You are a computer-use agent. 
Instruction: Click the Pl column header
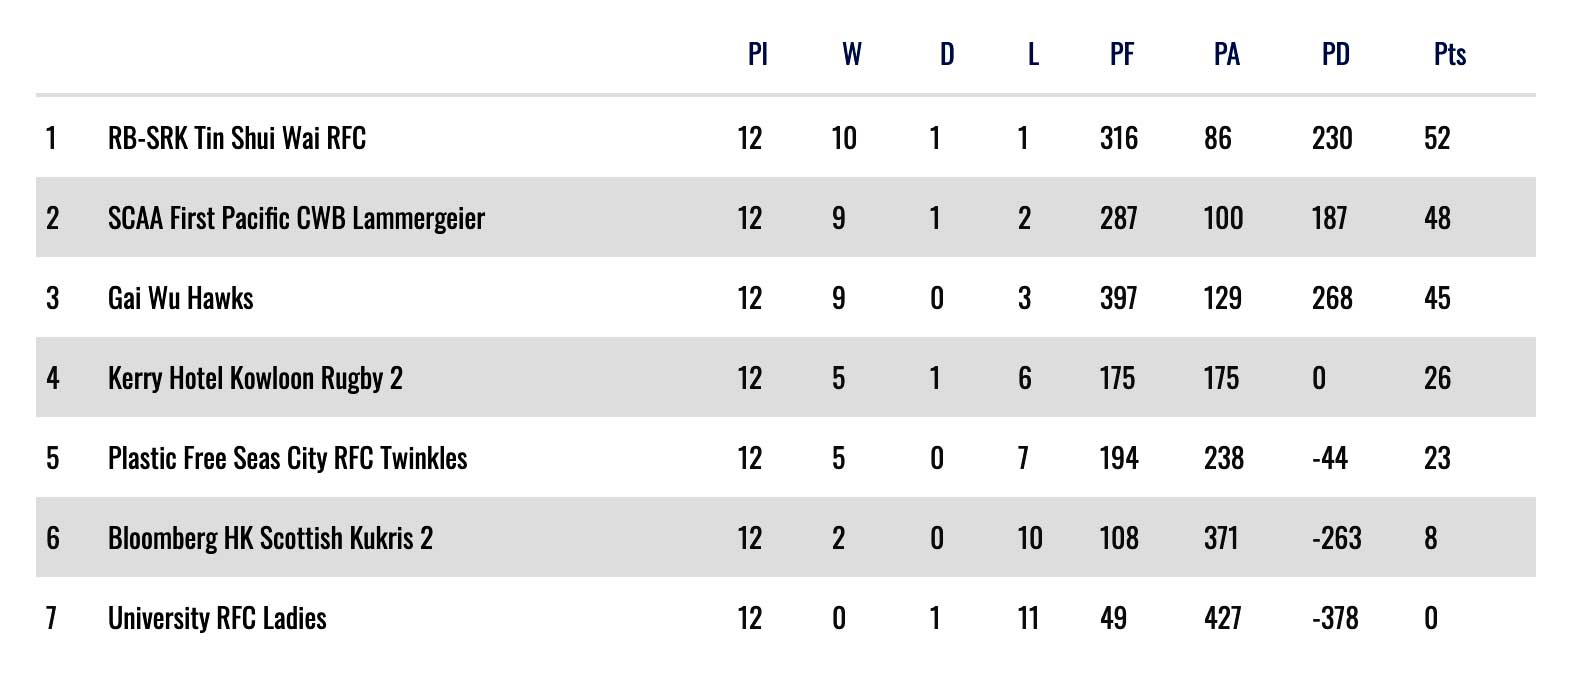(x=757, y=54)
